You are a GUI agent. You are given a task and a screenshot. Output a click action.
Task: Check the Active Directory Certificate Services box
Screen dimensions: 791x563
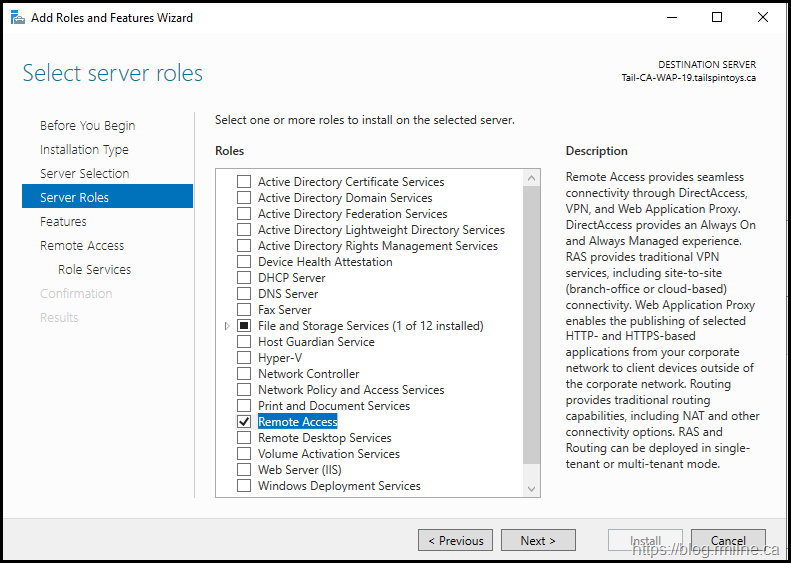pyautogui.click(x=244, y=182)
